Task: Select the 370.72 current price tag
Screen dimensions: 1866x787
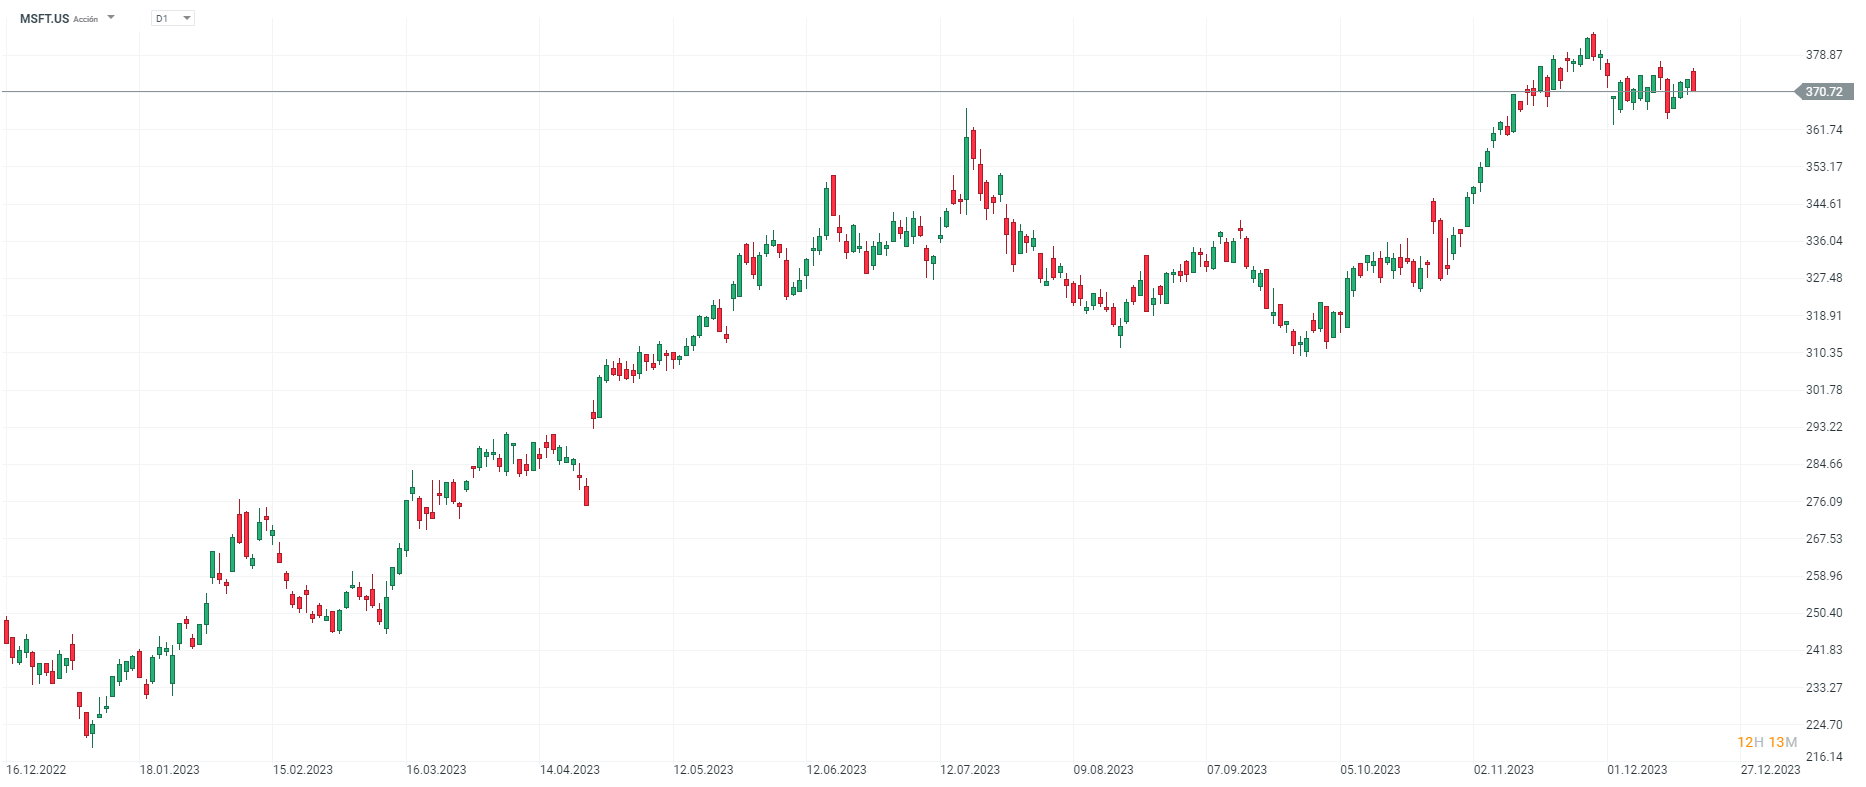Action: (1824, 92)
